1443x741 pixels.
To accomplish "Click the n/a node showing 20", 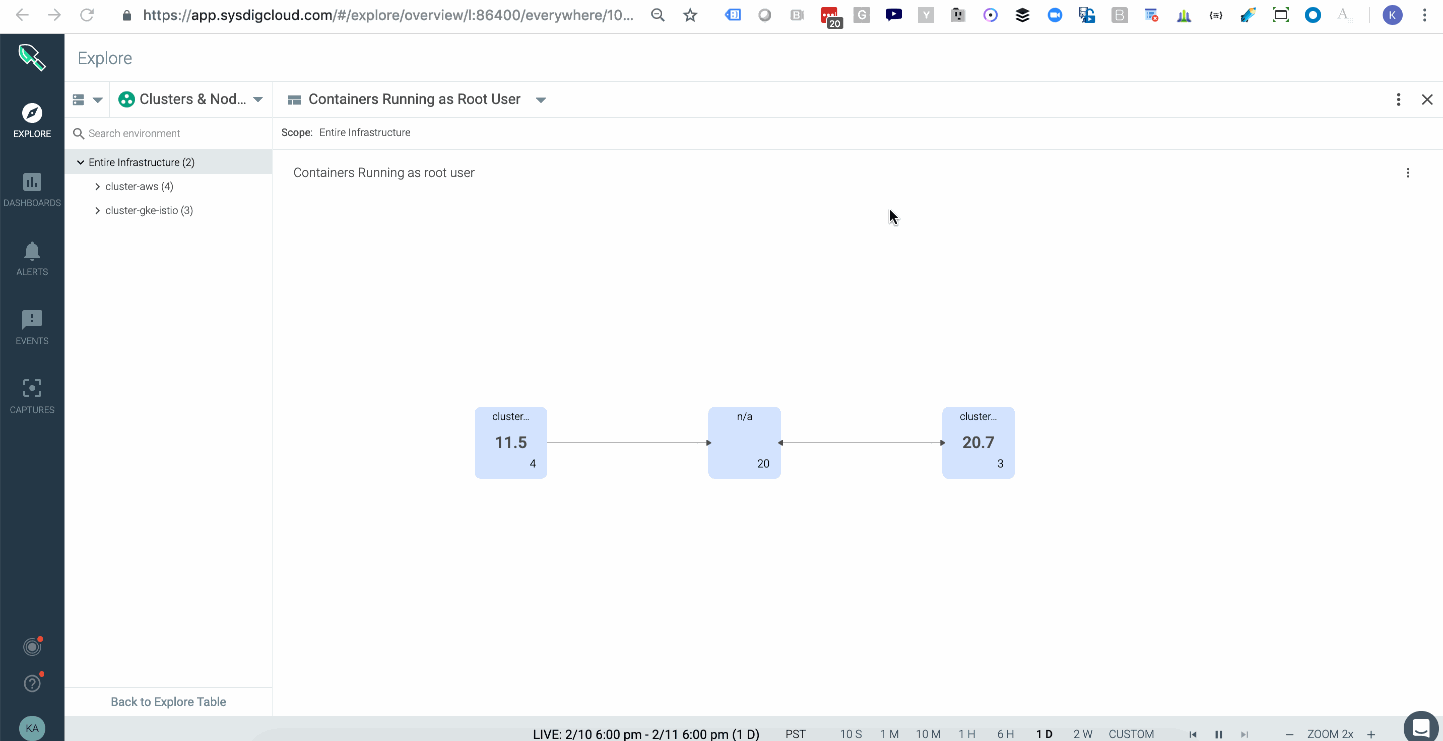I will coord(744,443).
